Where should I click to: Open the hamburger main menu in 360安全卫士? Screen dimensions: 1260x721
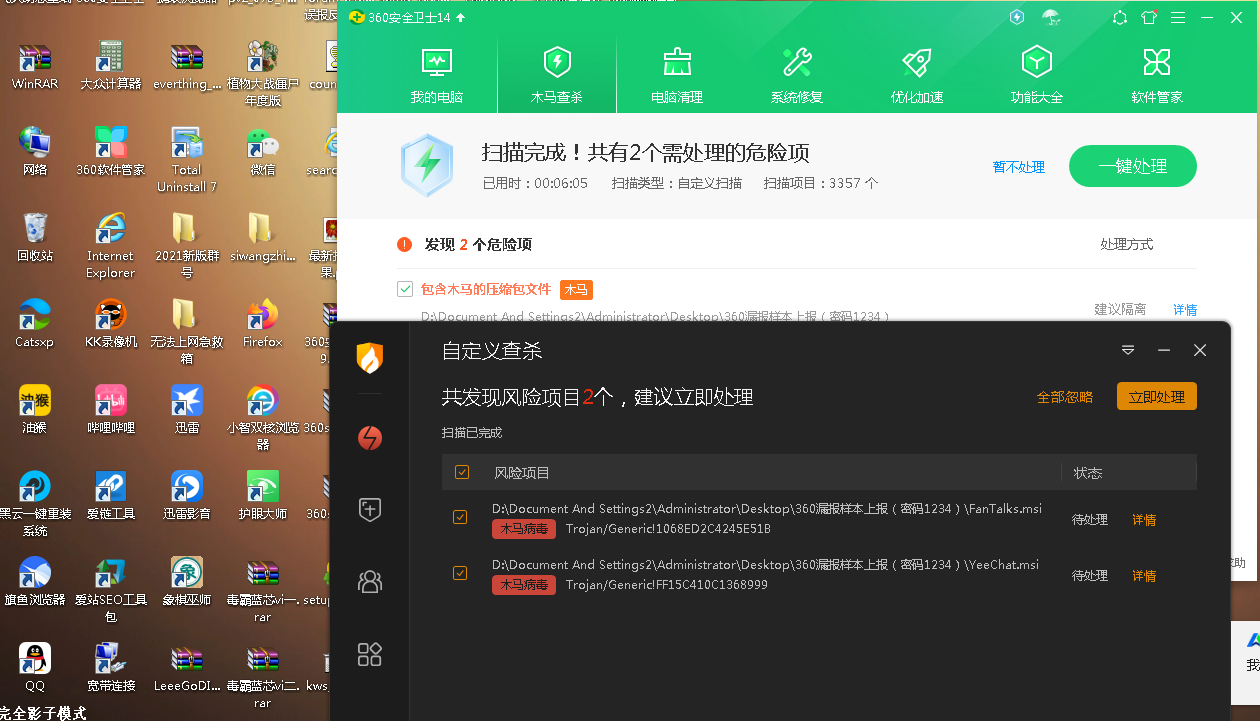click(1179, 17)
